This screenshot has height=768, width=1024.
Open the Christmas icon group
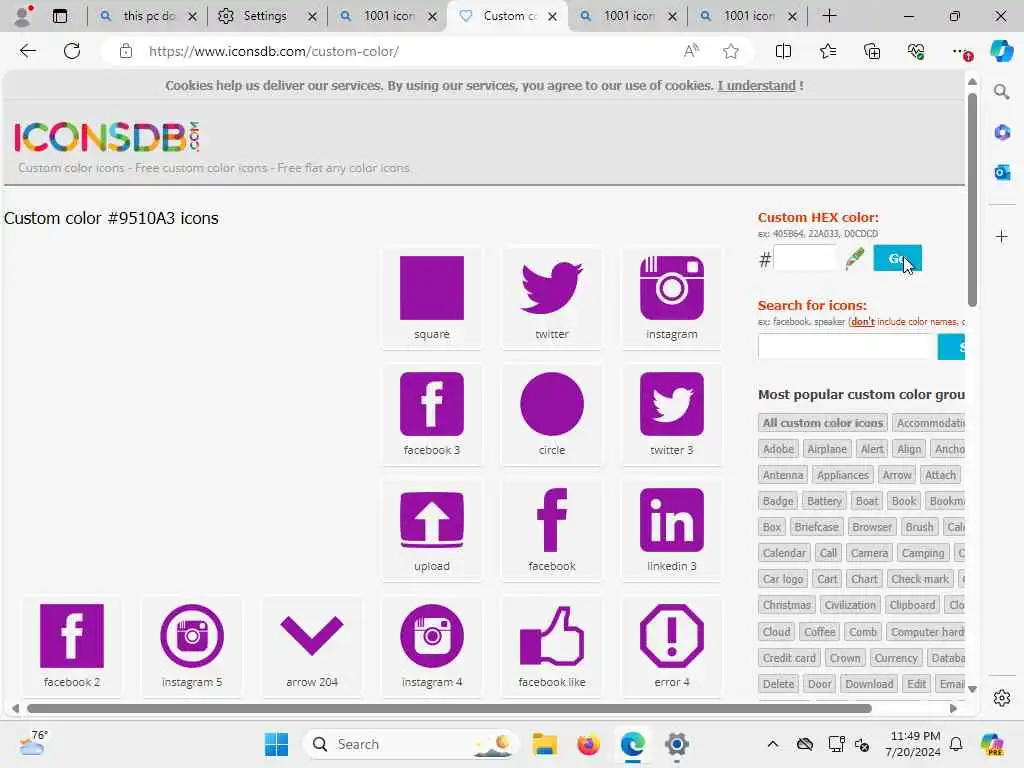[x=786, y=605]
